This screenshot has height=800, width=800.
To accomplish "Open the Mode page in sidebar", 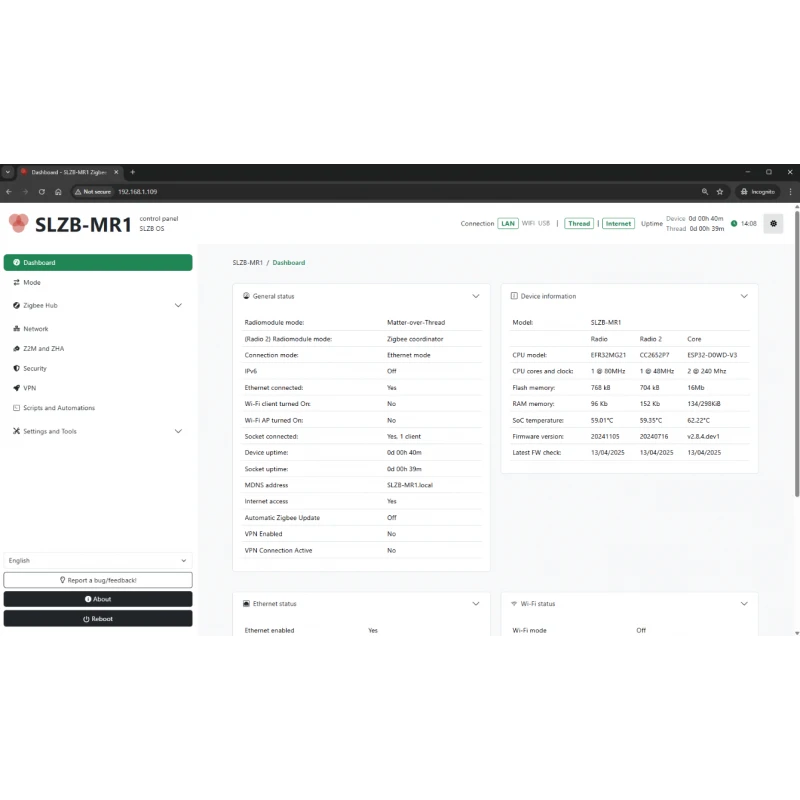I will coord(32,282).
